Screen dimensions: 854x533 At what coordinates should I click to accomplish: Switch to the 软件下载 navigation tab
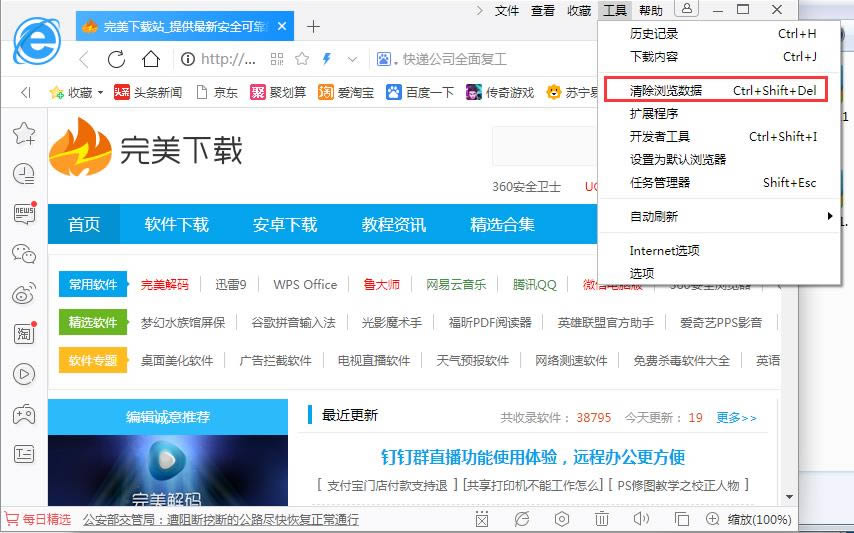point(177,224)
